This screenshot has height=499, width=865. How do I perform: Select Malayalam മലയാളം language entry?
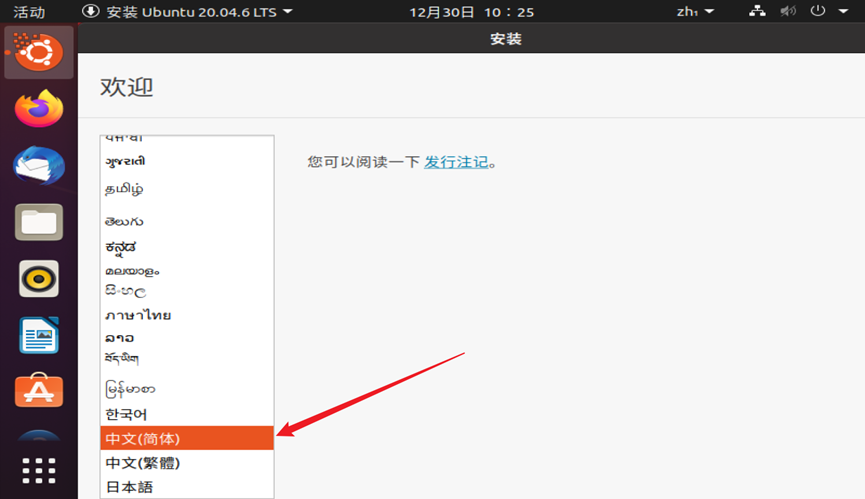[x=187, y=271]
